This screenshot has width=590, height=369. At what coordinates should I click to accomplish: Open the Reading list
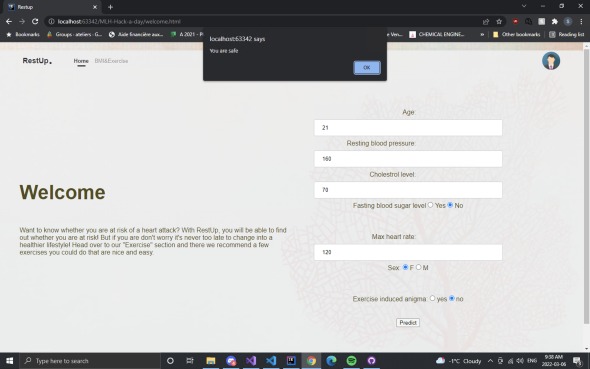point(566,34)
